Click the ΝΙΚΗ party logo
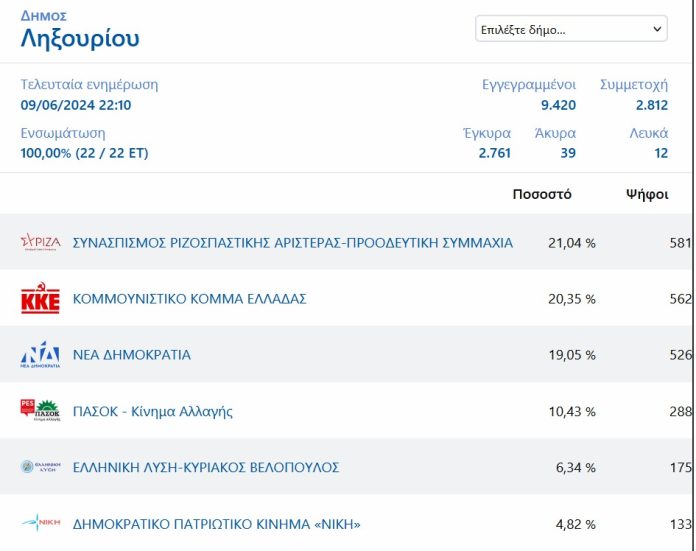Image resolution: width=696 pixels, height=551 pixels. pos(40,523)
